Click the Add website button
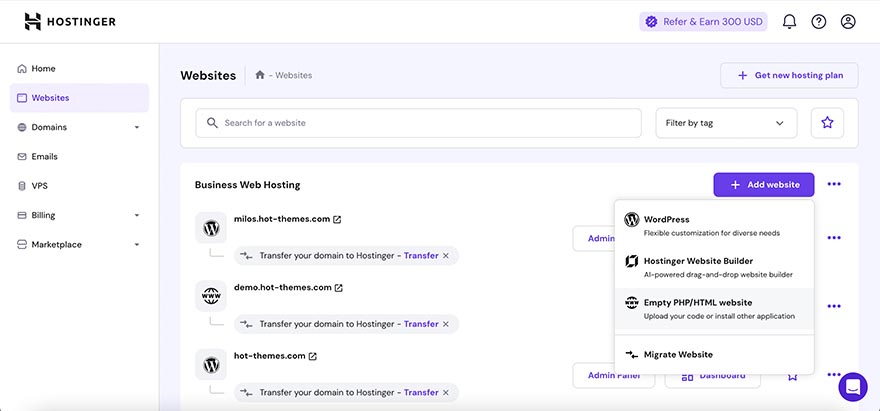The height and width of the screenshot is (411, 880). point(764,185)
